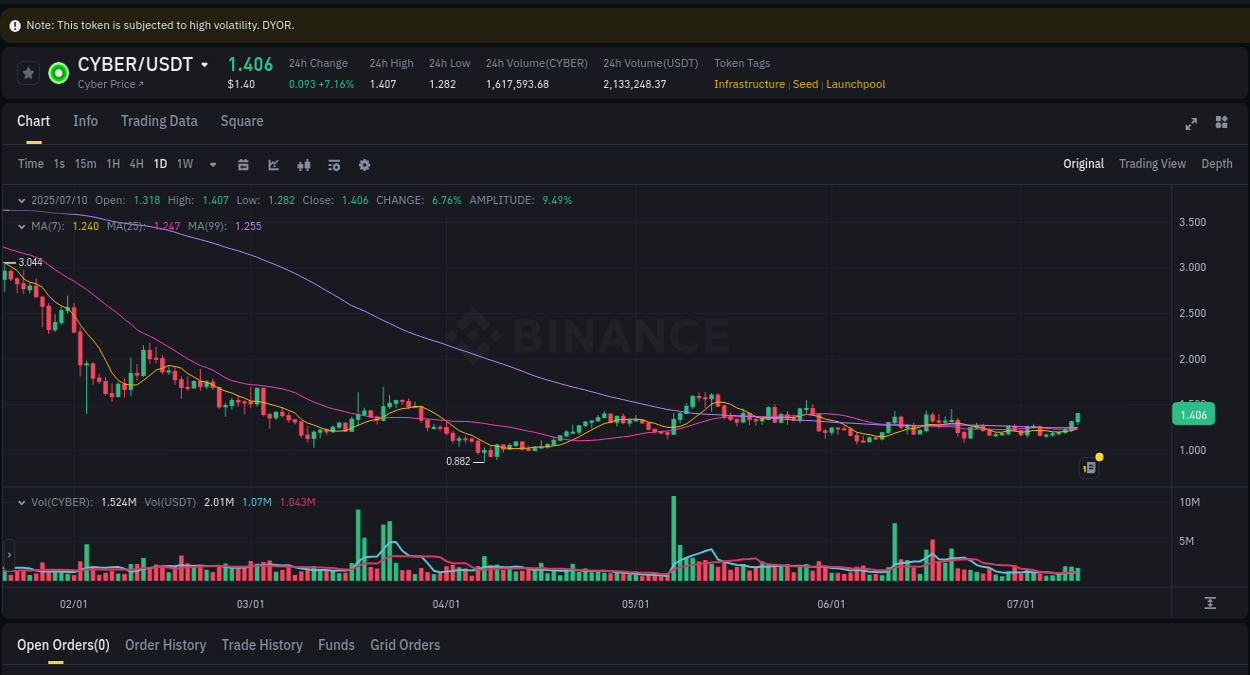Favorite the CYBER/USDT pair via star icon

click(x=28, y=72)
